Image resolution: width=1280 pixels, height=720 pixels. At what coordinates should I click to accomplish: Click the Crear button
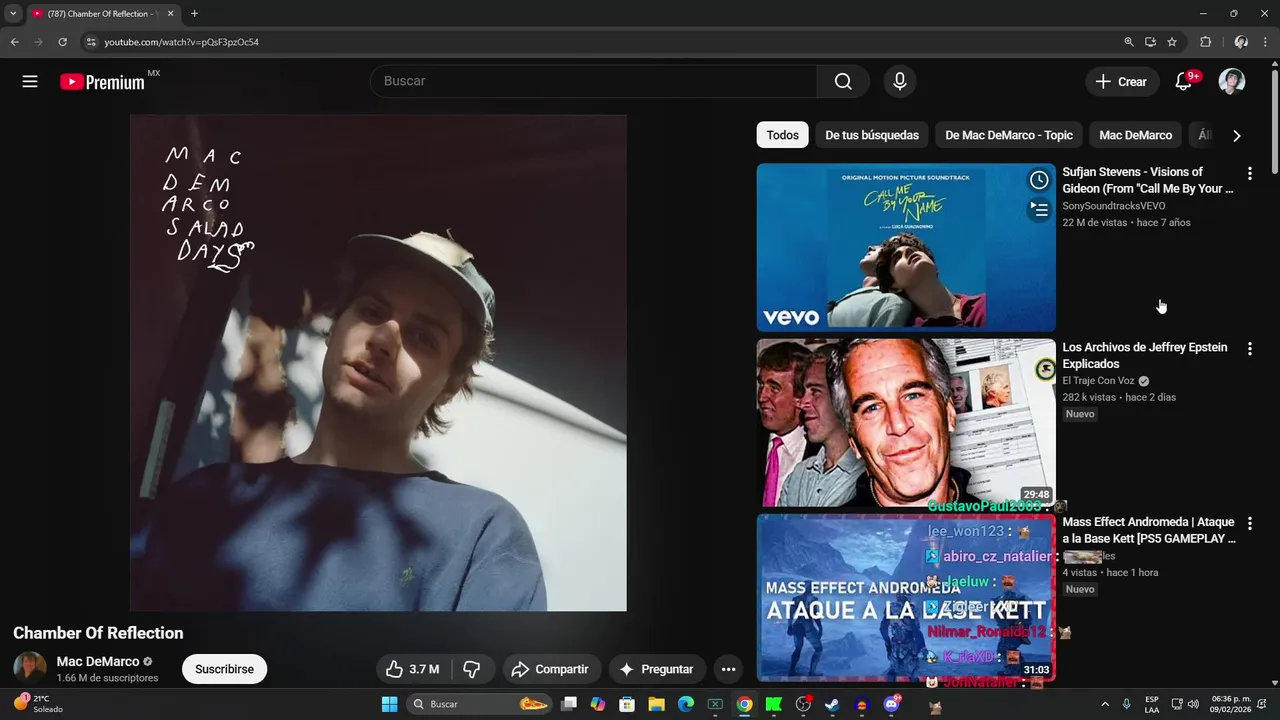click(1122, 81)
